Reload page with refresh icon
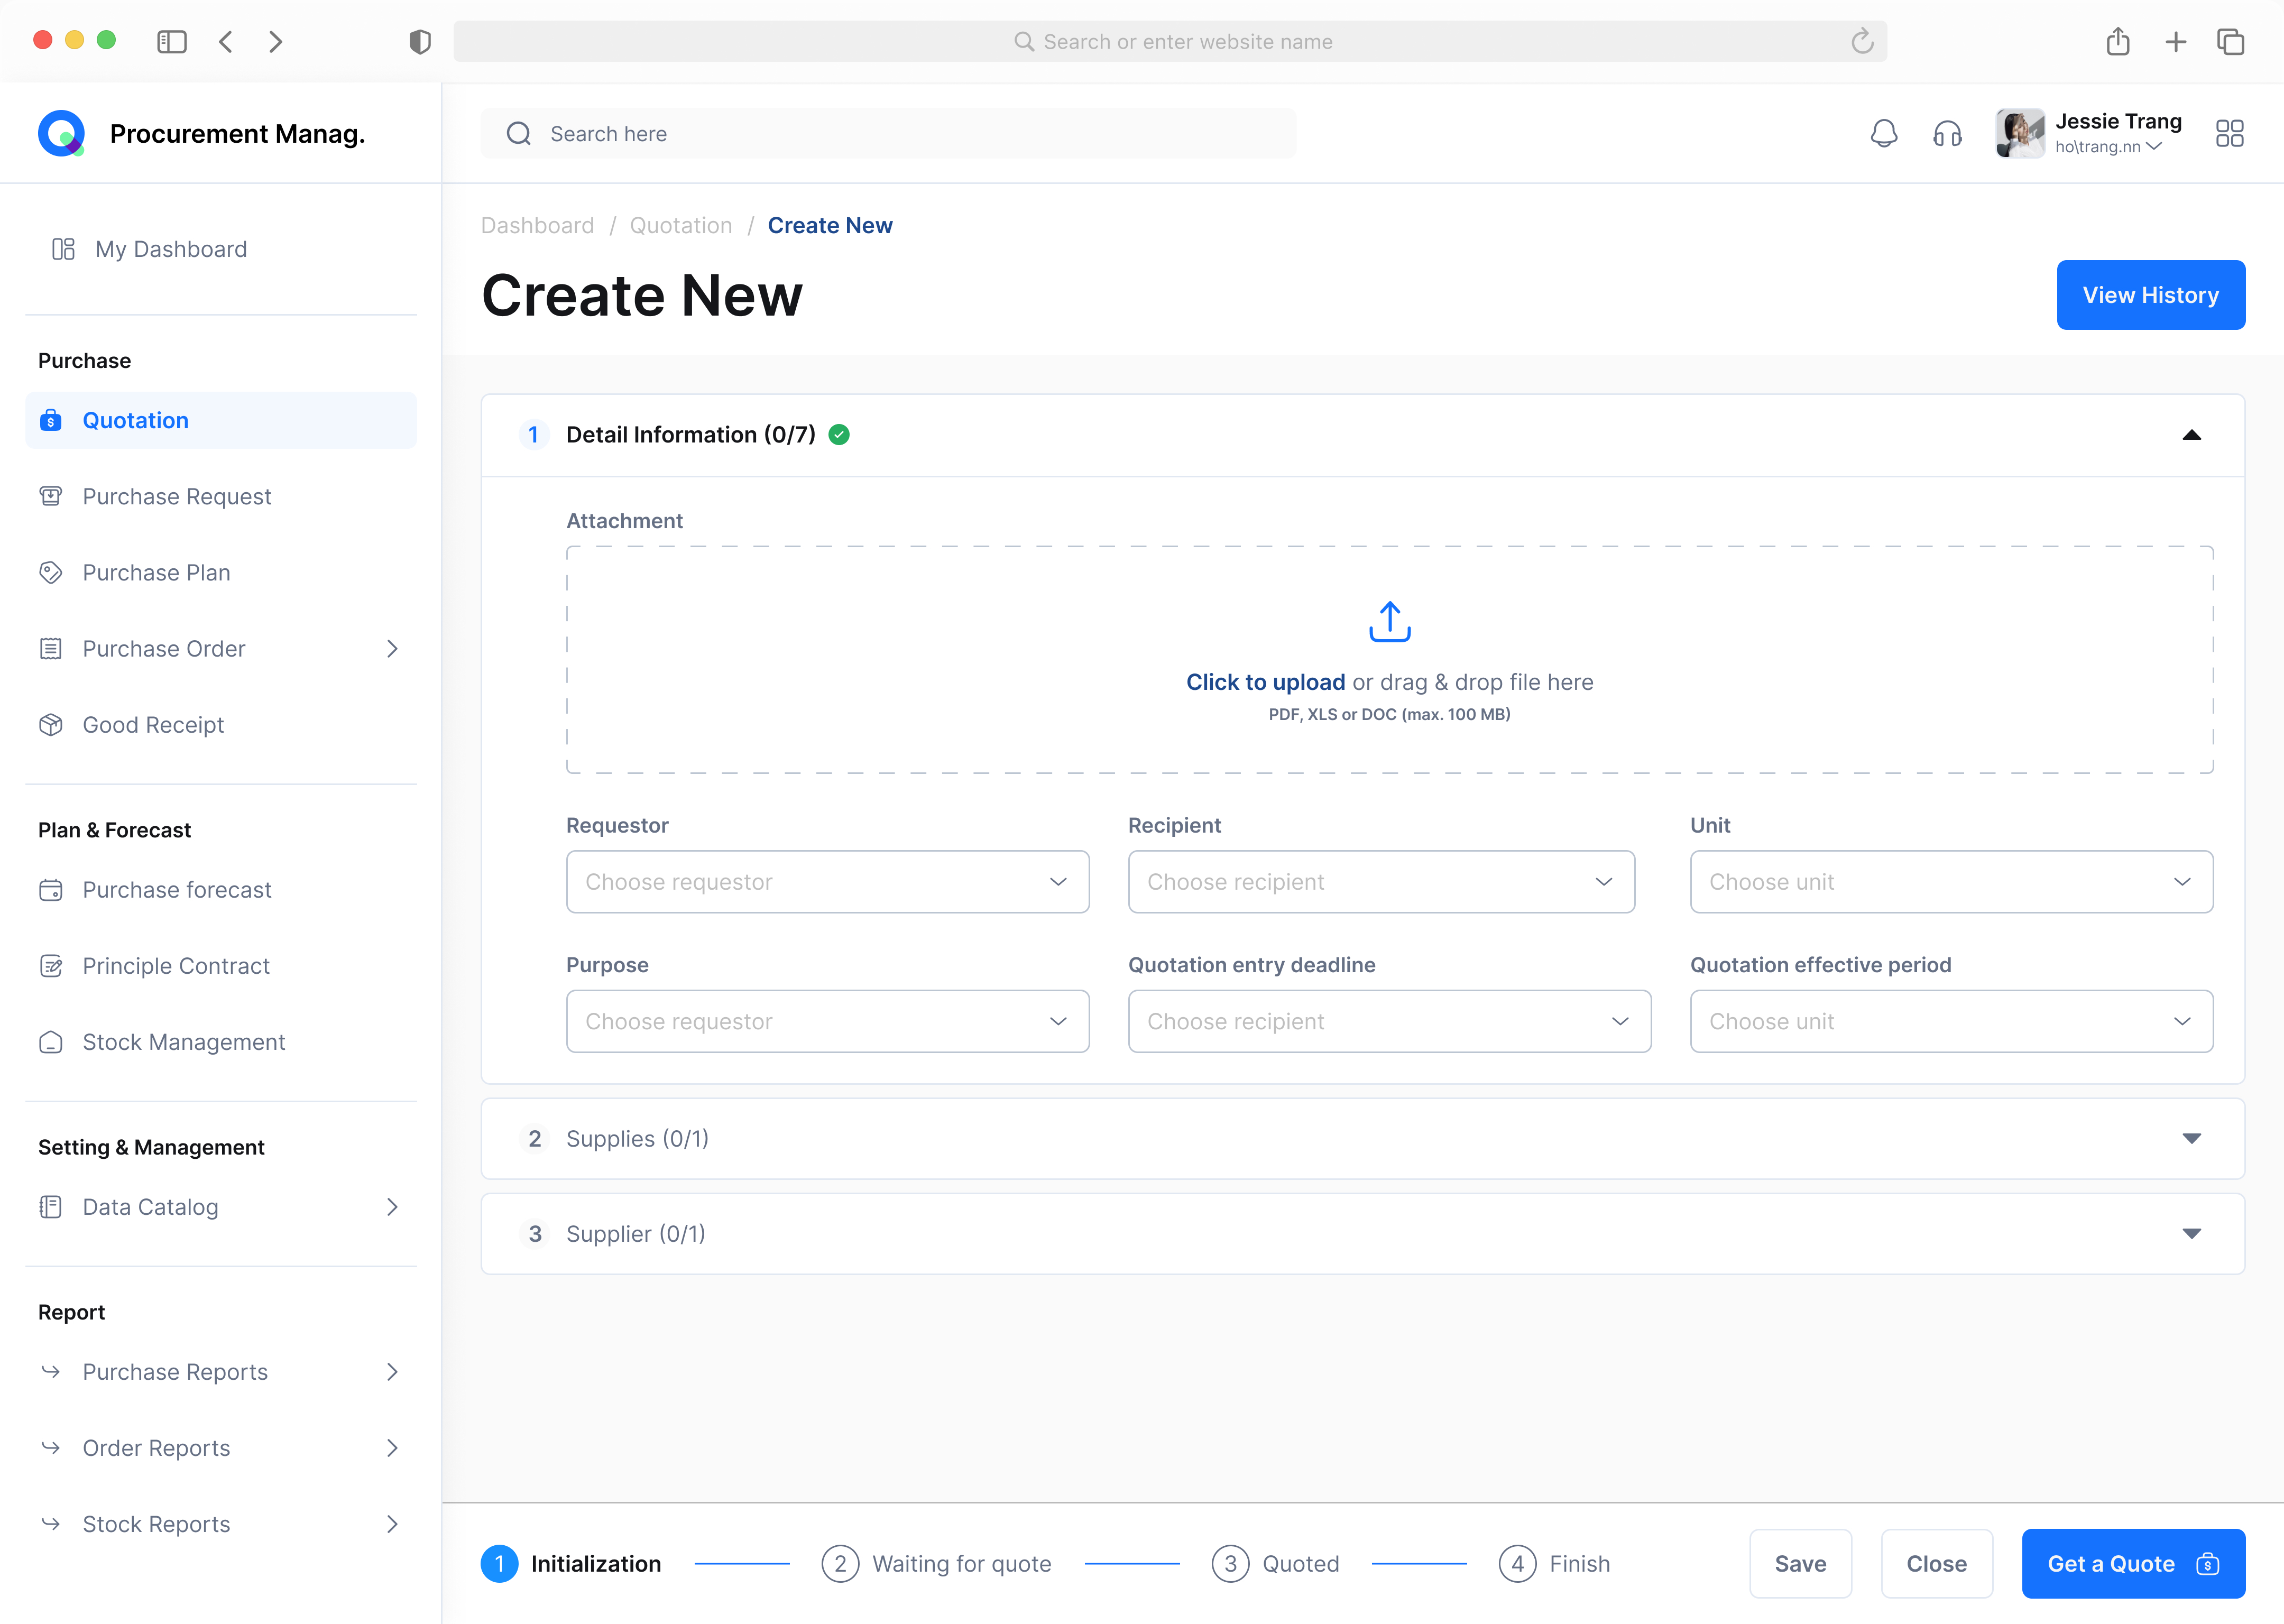Image resolution: width=2284 pixels, height=1624 pixels. point(1861,42)
